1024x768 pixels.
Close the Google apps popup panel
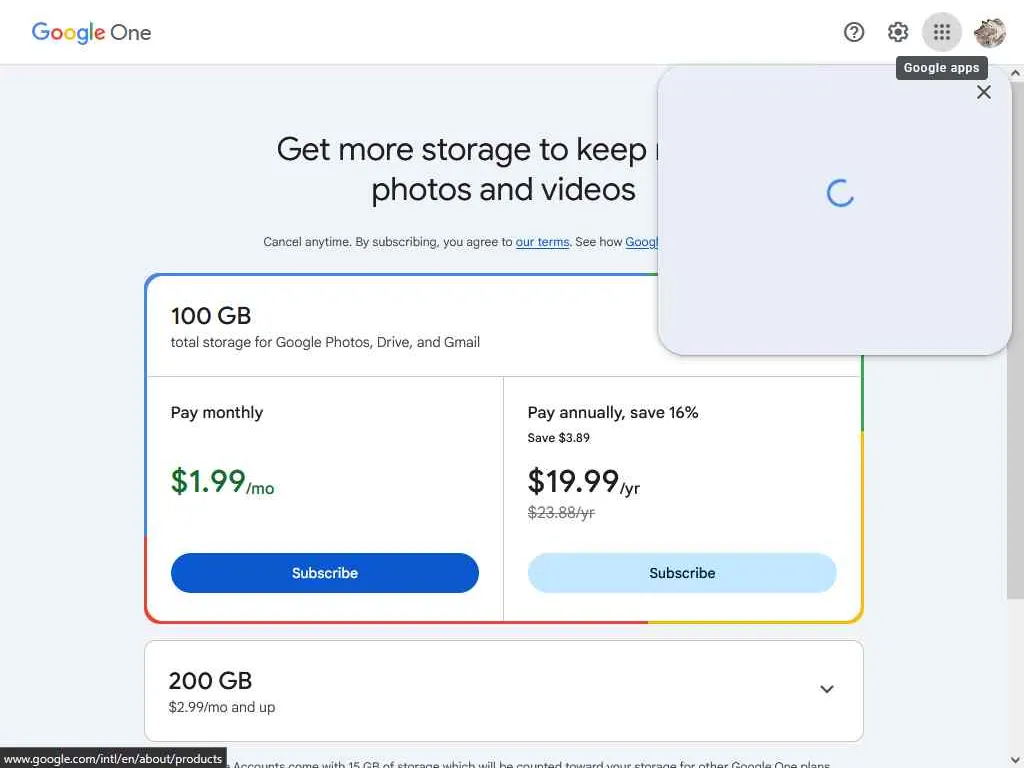click(984, 92)
